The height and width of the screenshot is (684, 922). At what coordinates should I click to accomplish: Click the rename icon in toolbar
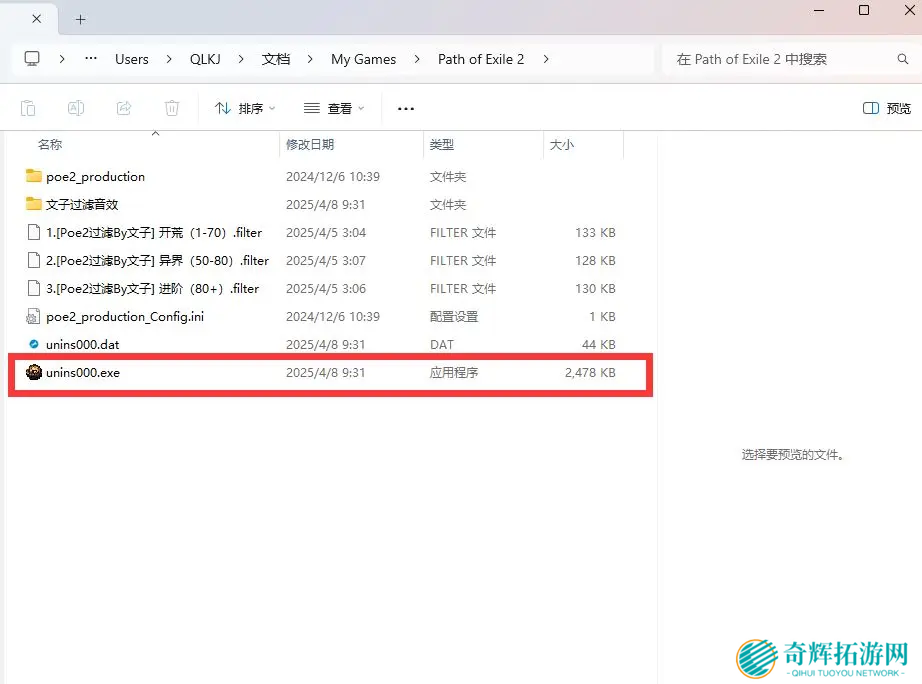(76, 108)
